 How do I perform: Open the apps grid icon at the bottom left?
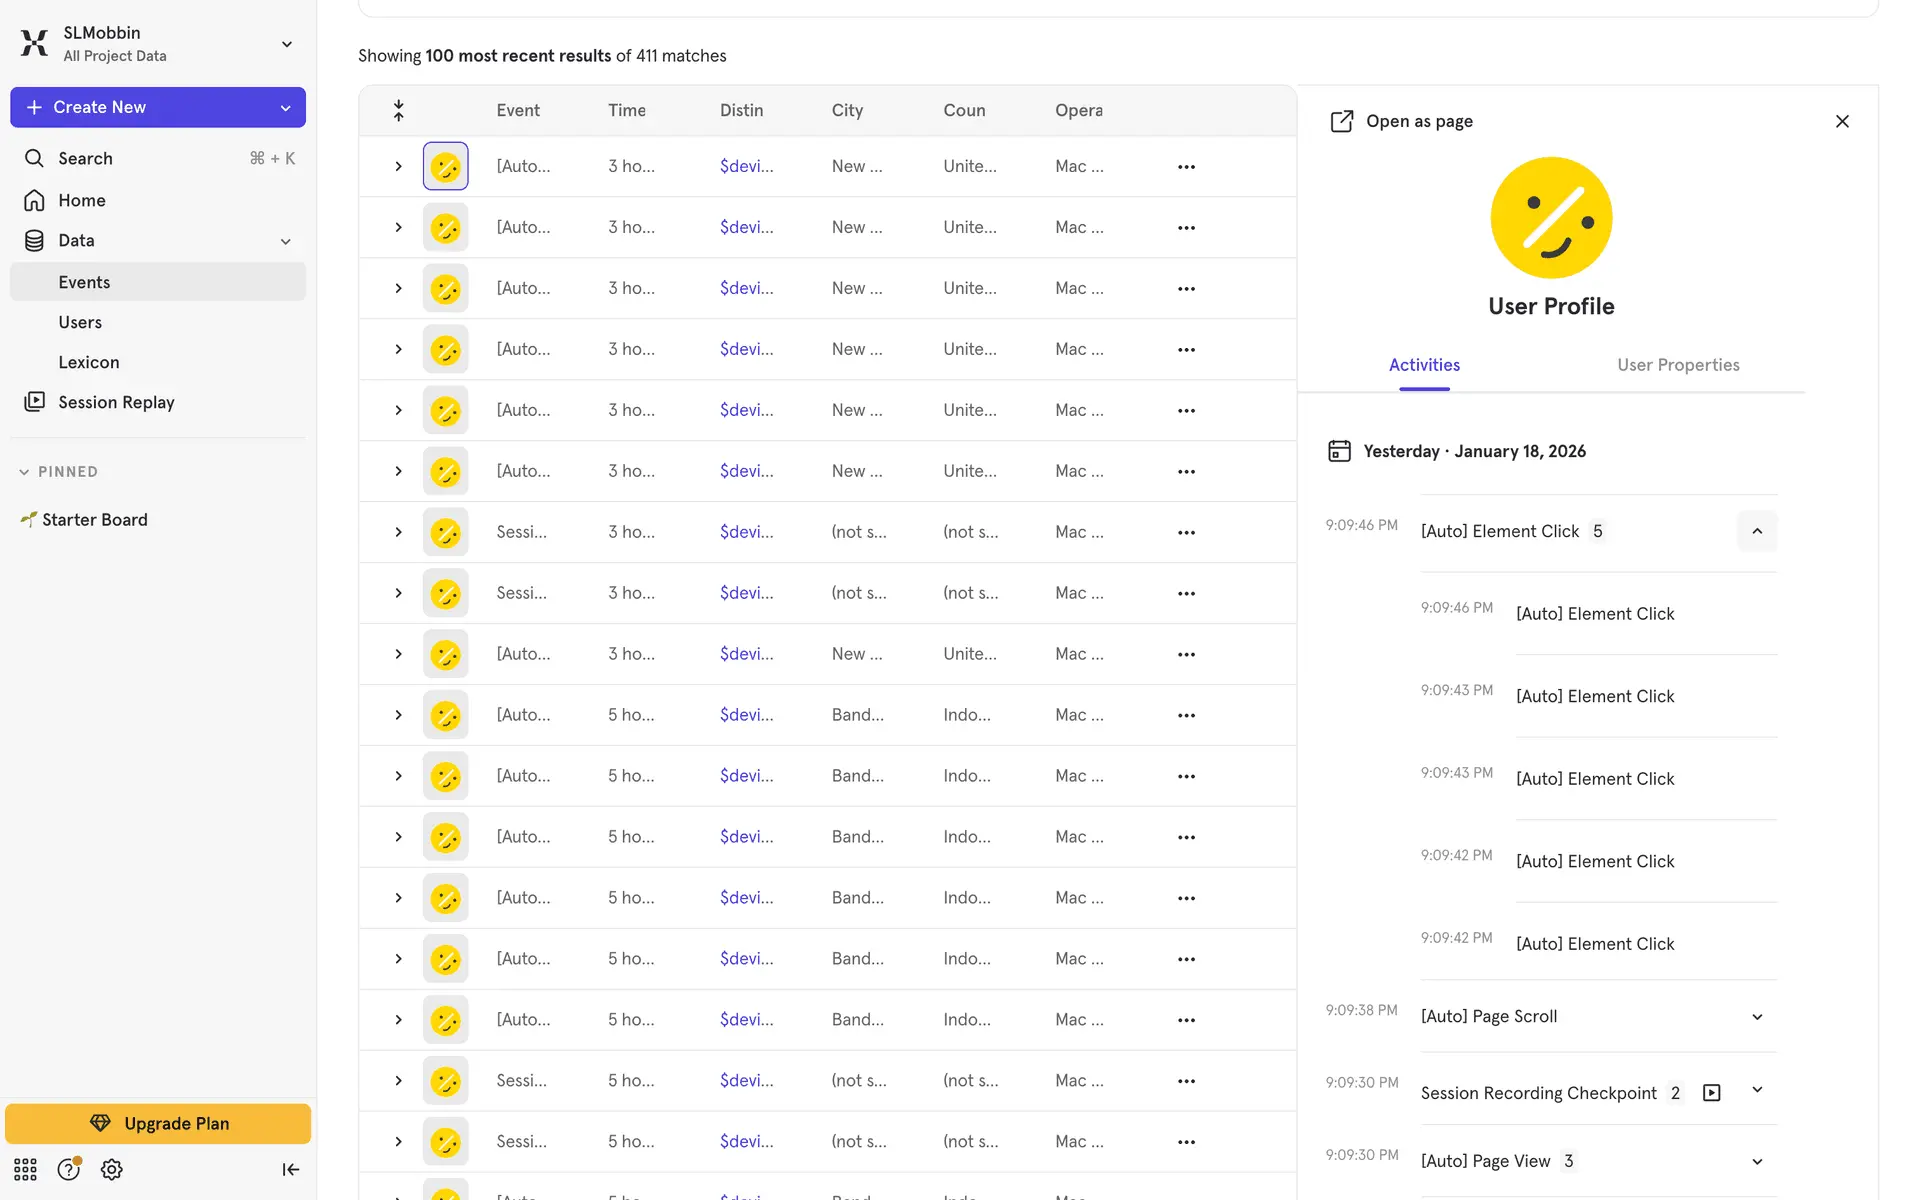(x=25, y=1169)
